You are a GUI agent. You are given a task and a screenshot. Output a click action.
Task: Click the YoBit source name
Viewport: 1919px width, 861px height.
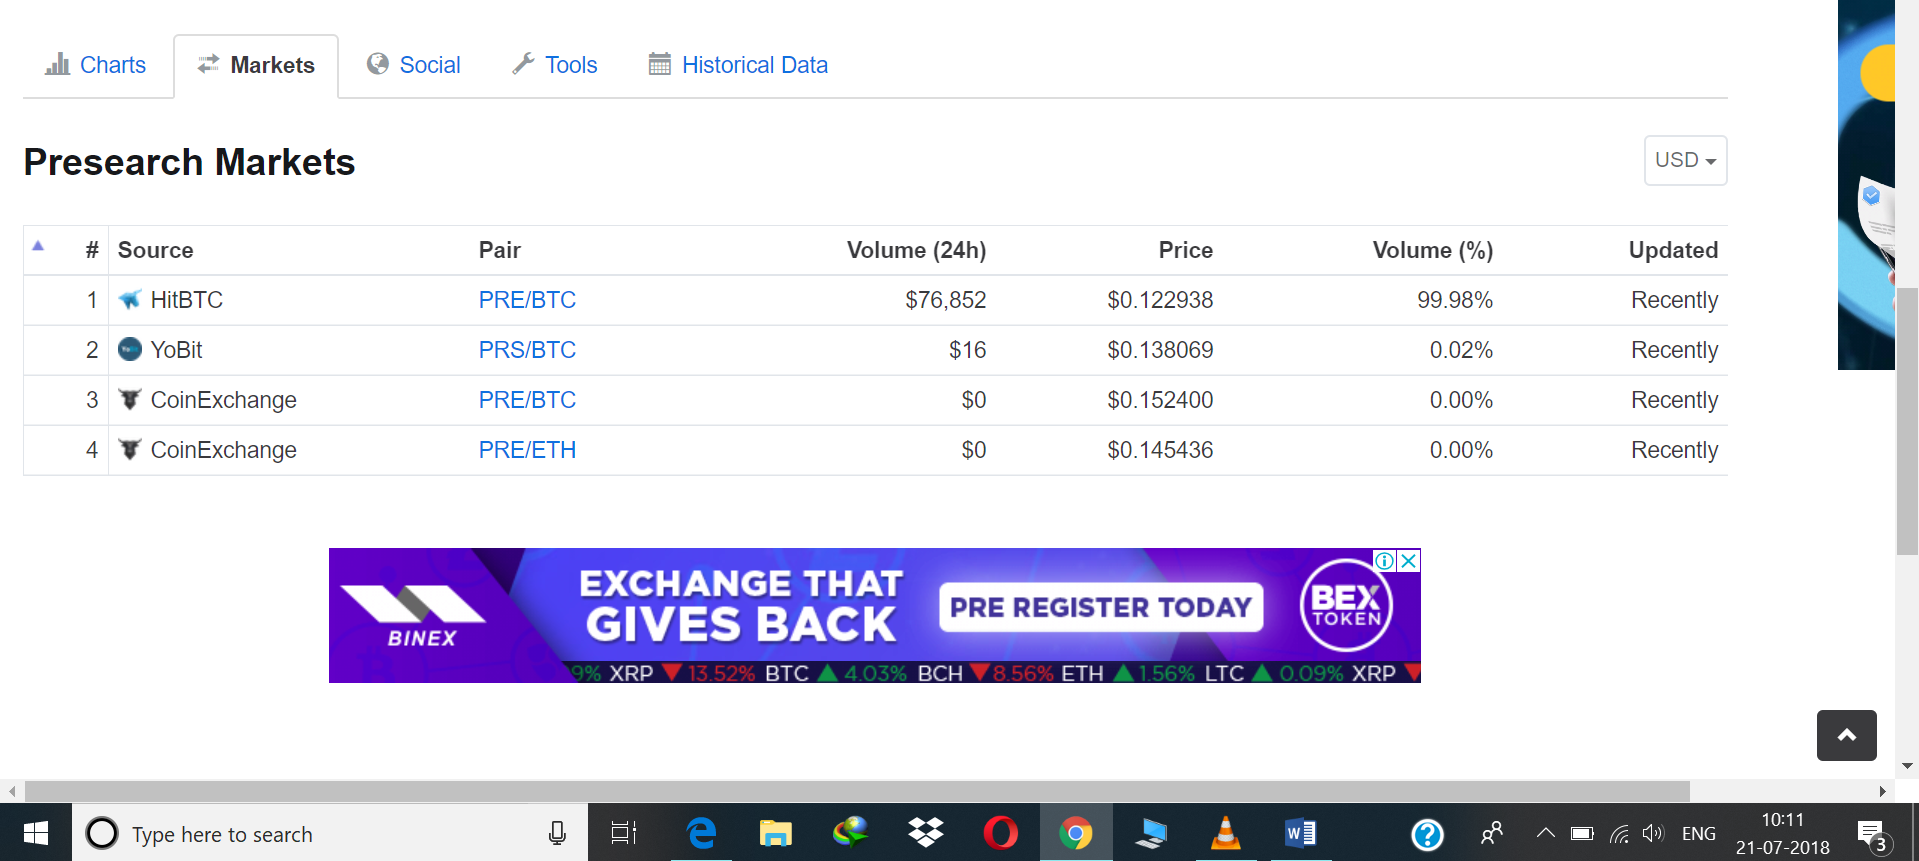176,350
